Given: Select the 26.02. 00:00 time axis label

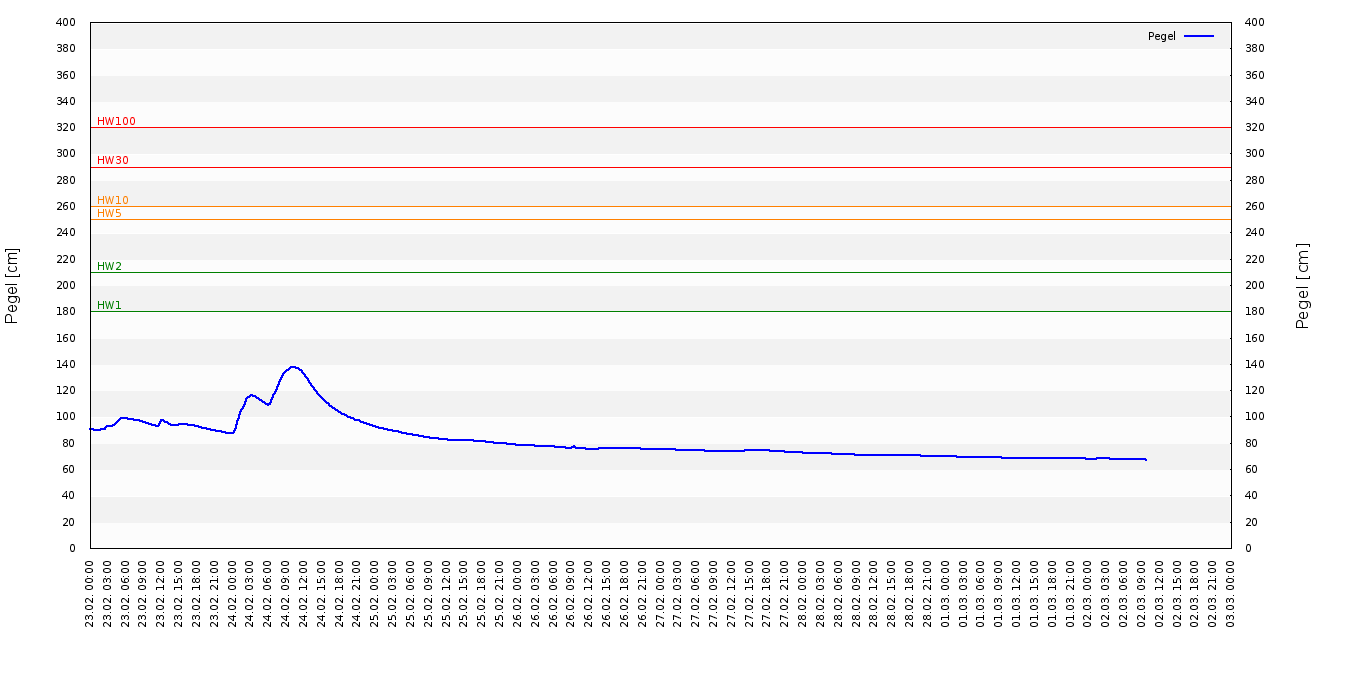Looking at the screenshot, I should (518, 593).
